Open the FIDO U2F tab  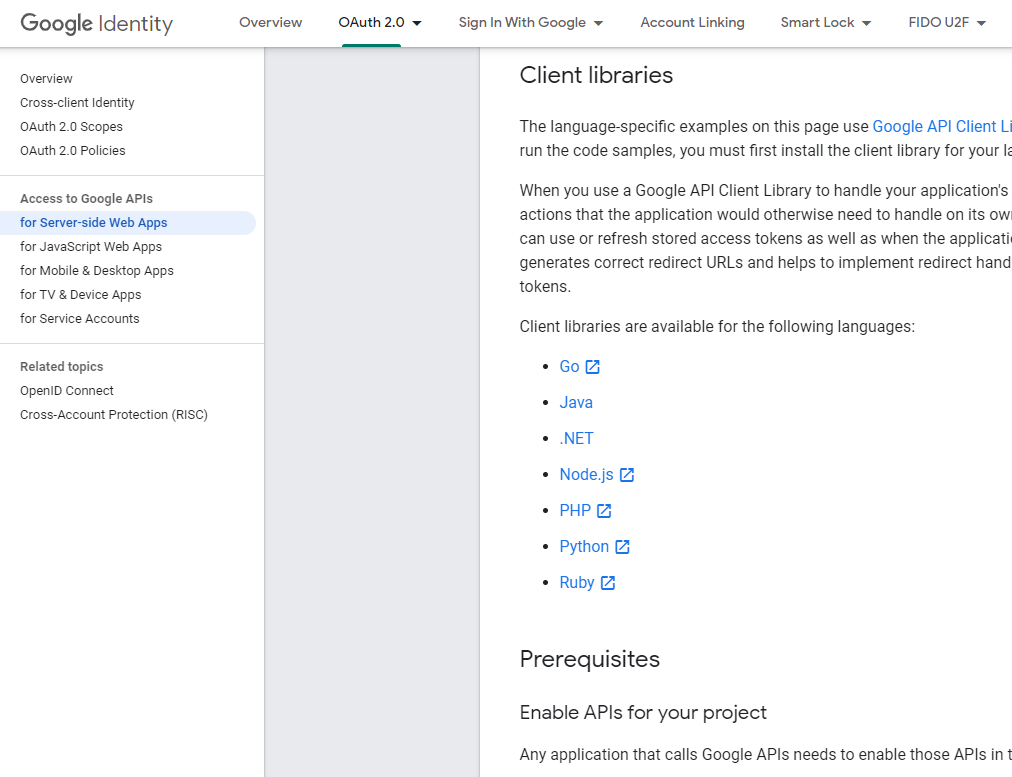(938, 23)
